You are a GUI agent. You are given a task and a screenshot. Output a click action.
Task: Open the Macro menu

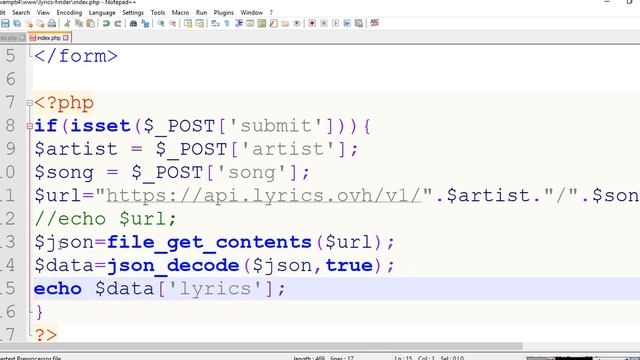click(180, 13)
